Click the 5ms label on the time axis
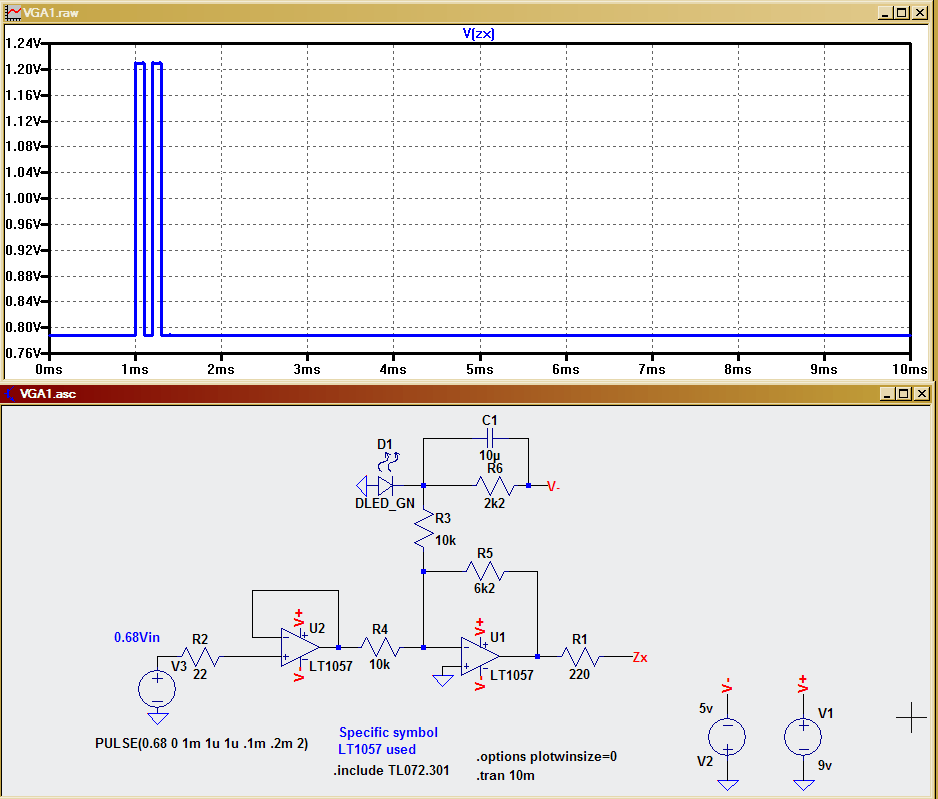This screenshot has width=938, height=799. (x=480, y=370)
